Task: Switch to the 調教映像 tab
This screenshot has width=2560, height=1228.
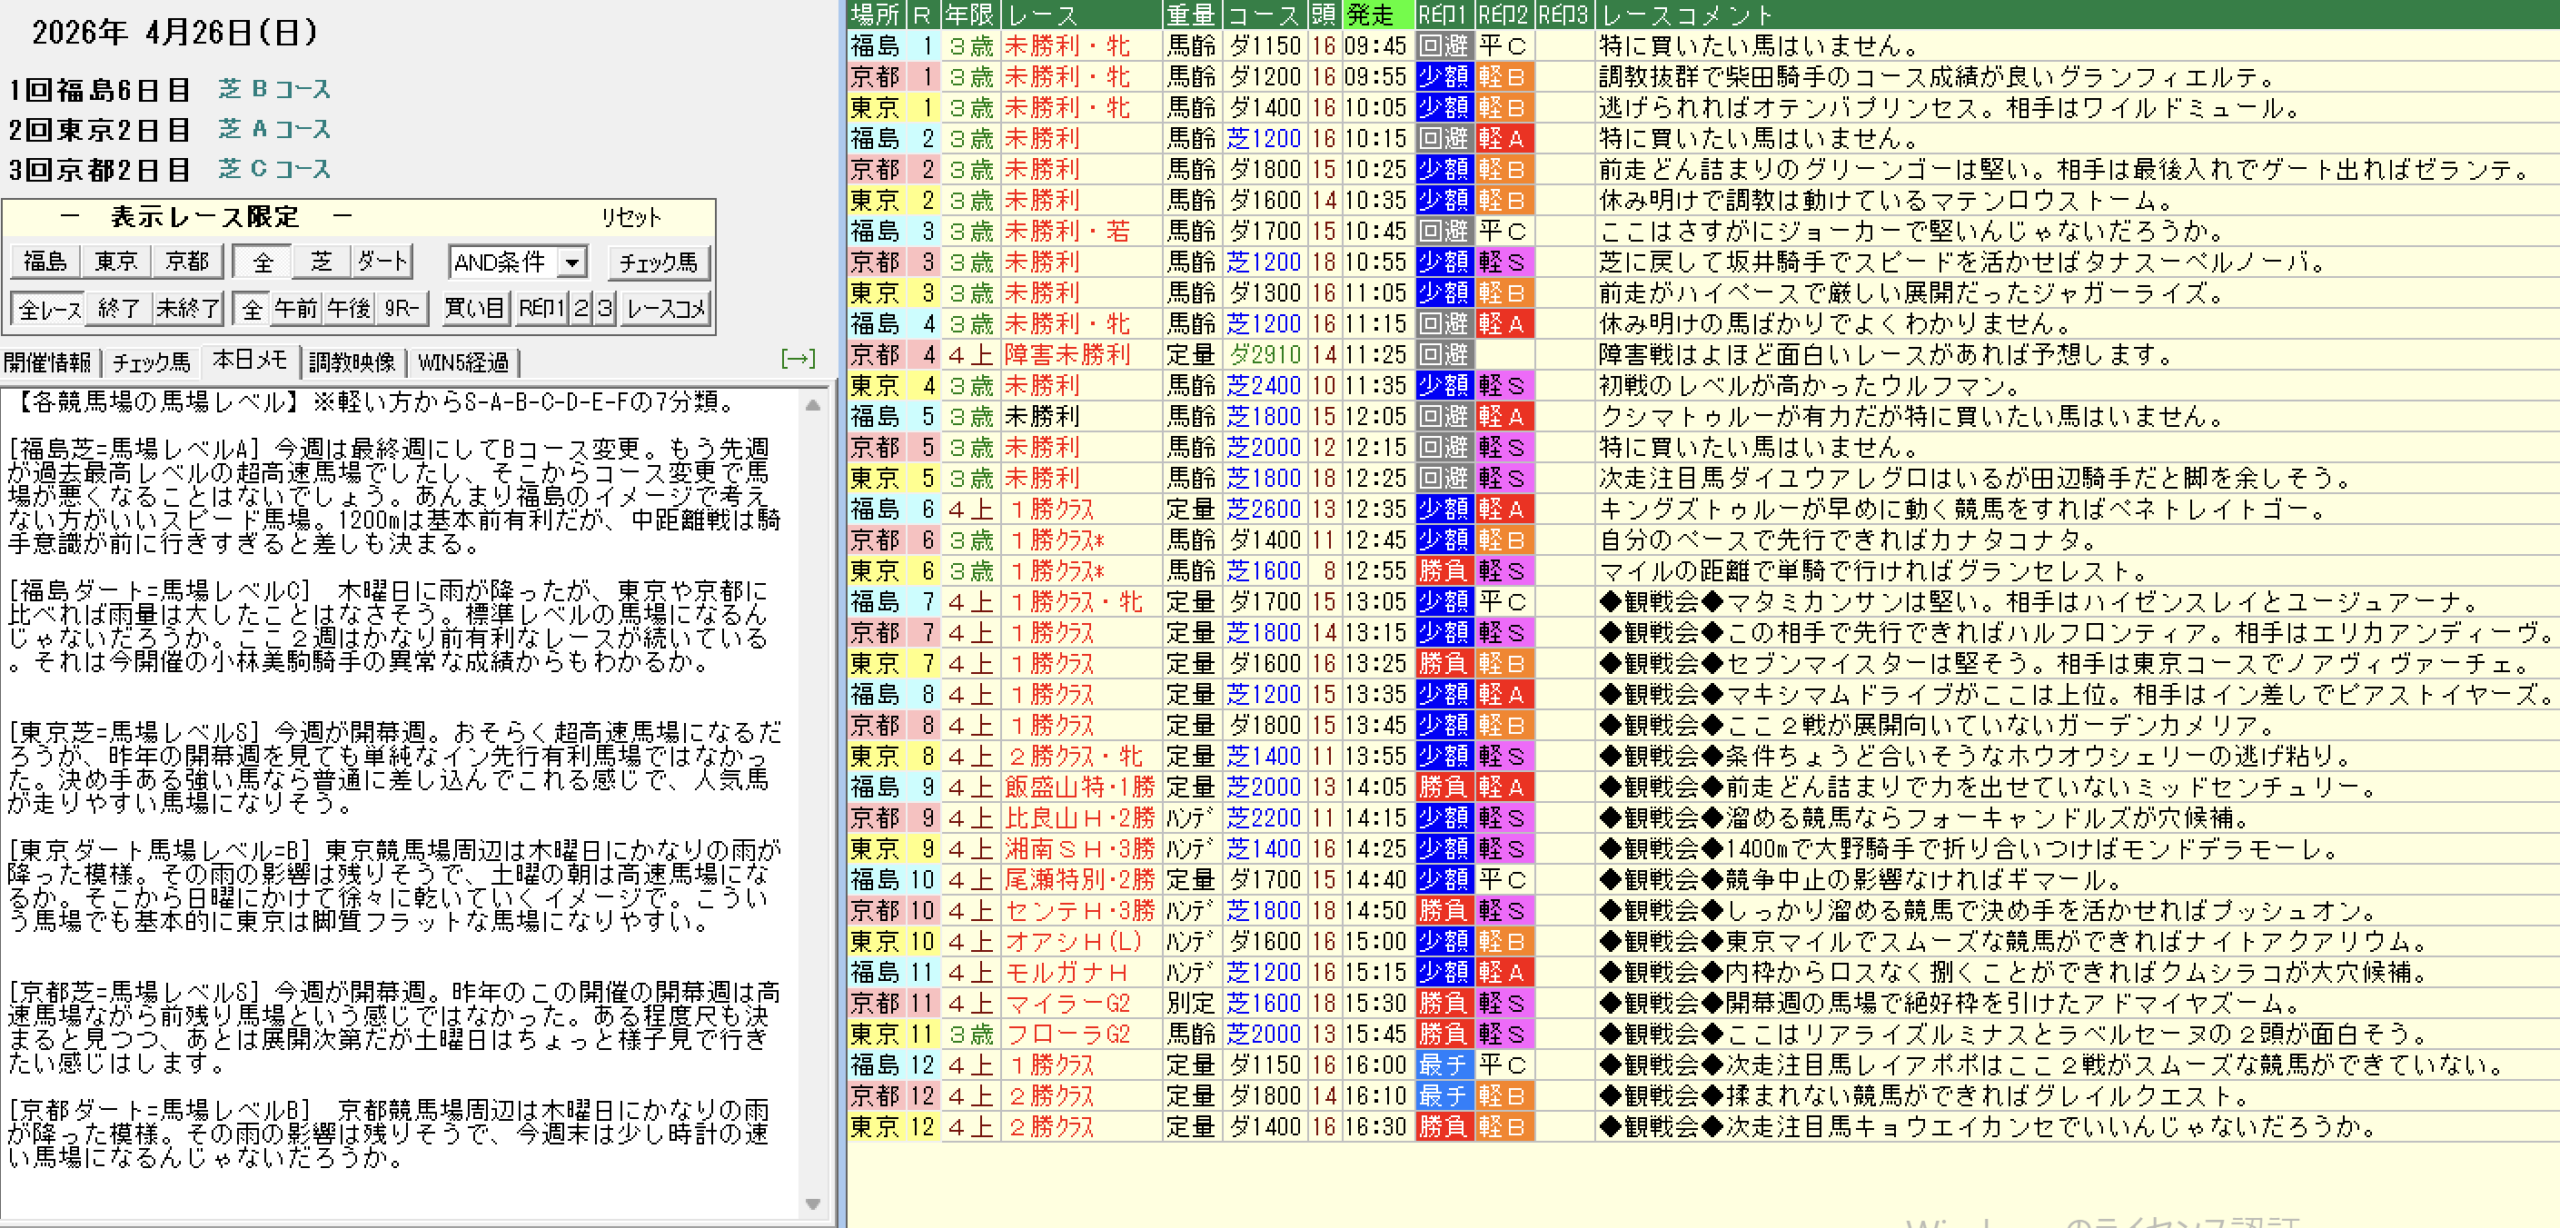Action: [x=352, y=362]
